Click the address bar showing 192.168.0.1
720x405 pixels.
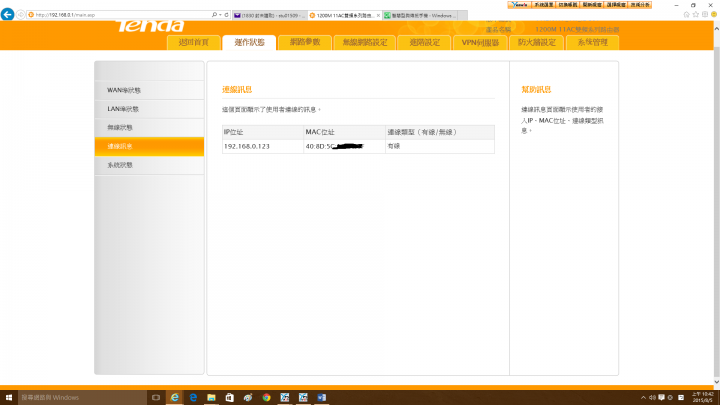point(119,15)
